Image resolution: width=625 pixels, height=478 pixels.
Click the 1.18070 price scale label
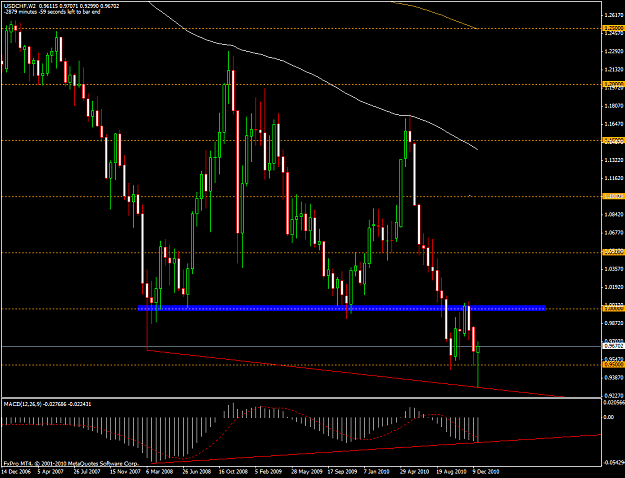[x=614, y=106]
